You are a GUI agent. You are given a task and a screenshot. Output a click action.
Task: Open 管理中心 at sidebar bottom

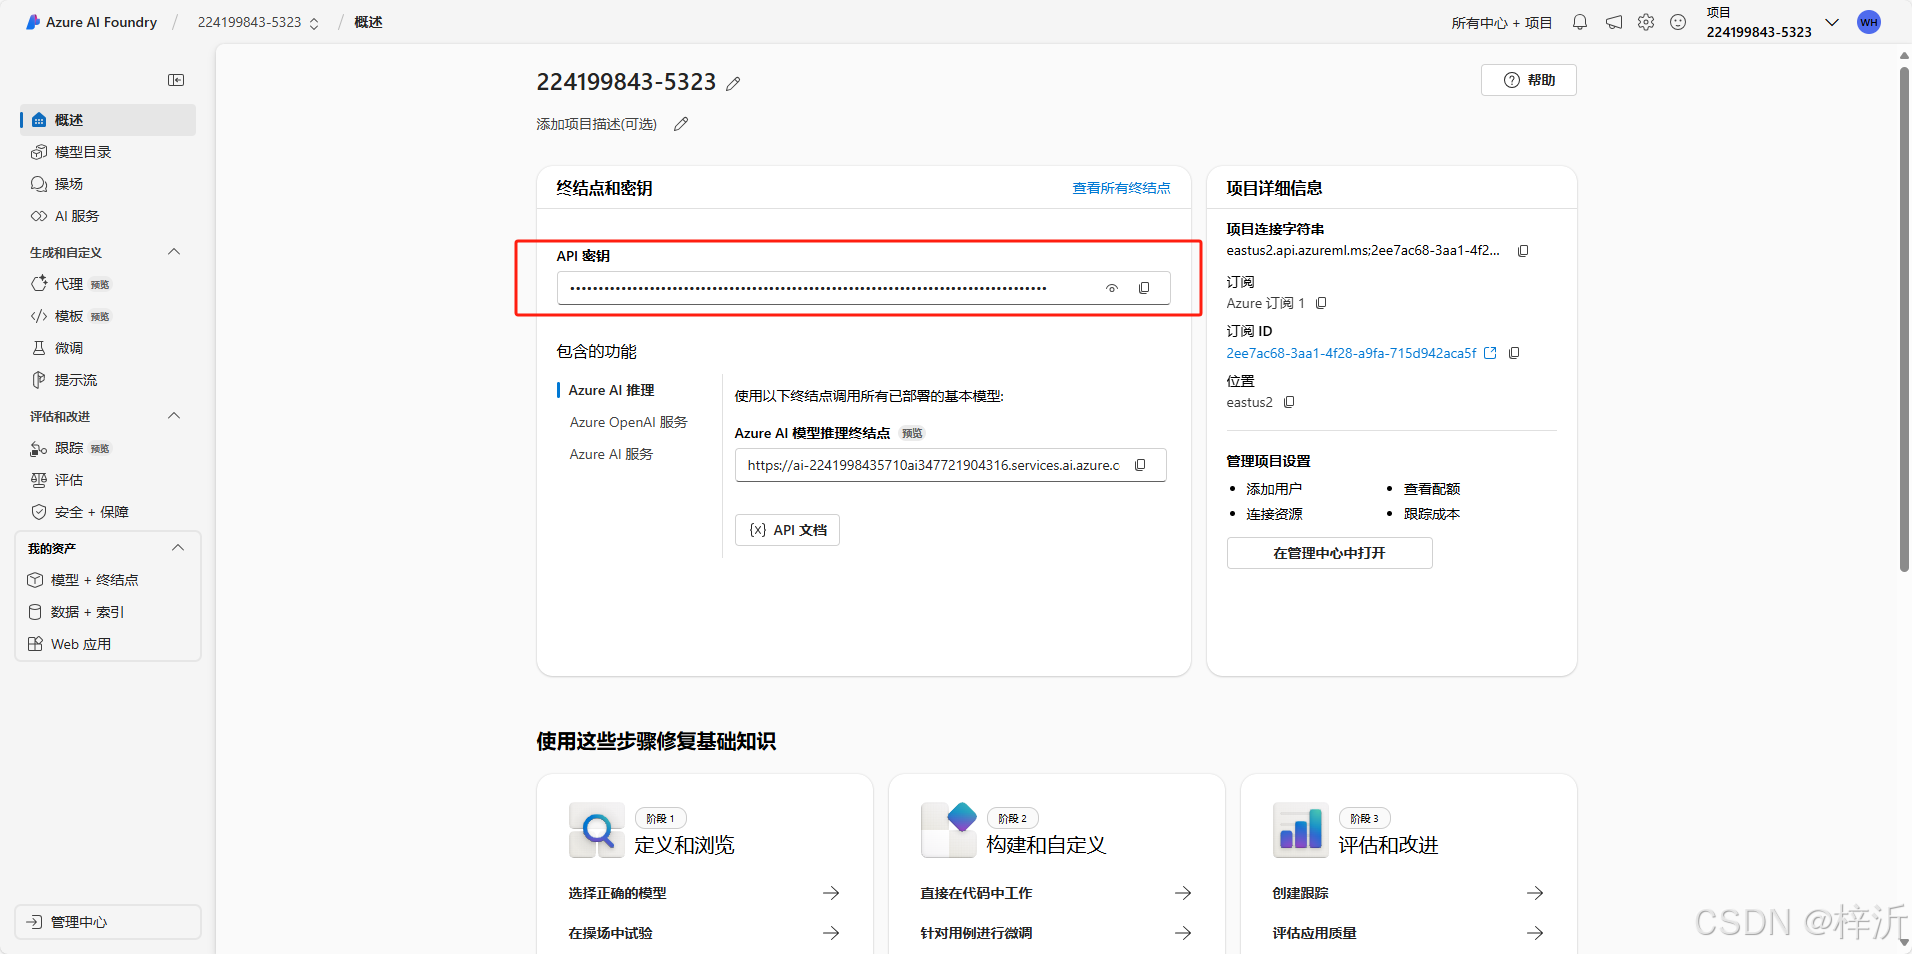pos(108,922)
